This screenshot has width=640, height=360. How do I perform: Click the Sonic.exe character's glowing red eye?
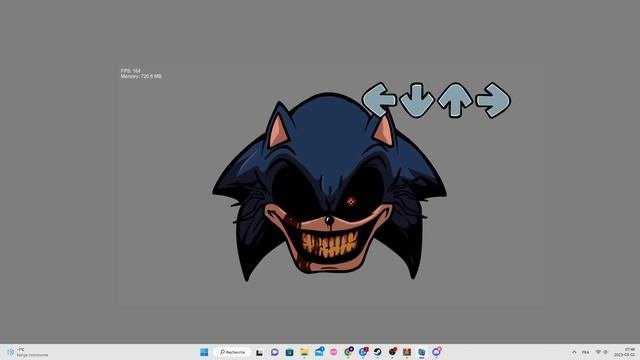(351, 201)
